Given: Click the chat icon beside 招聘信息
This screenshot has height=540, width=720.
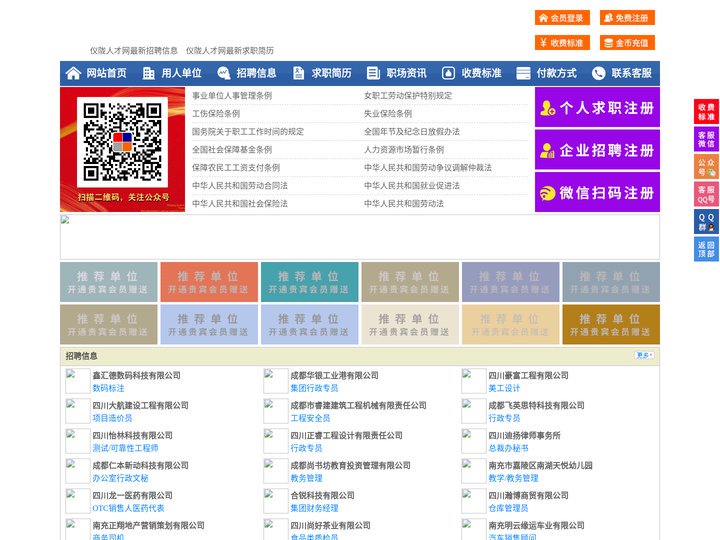Looking at the screenshot, I should (x=224, y=73).
